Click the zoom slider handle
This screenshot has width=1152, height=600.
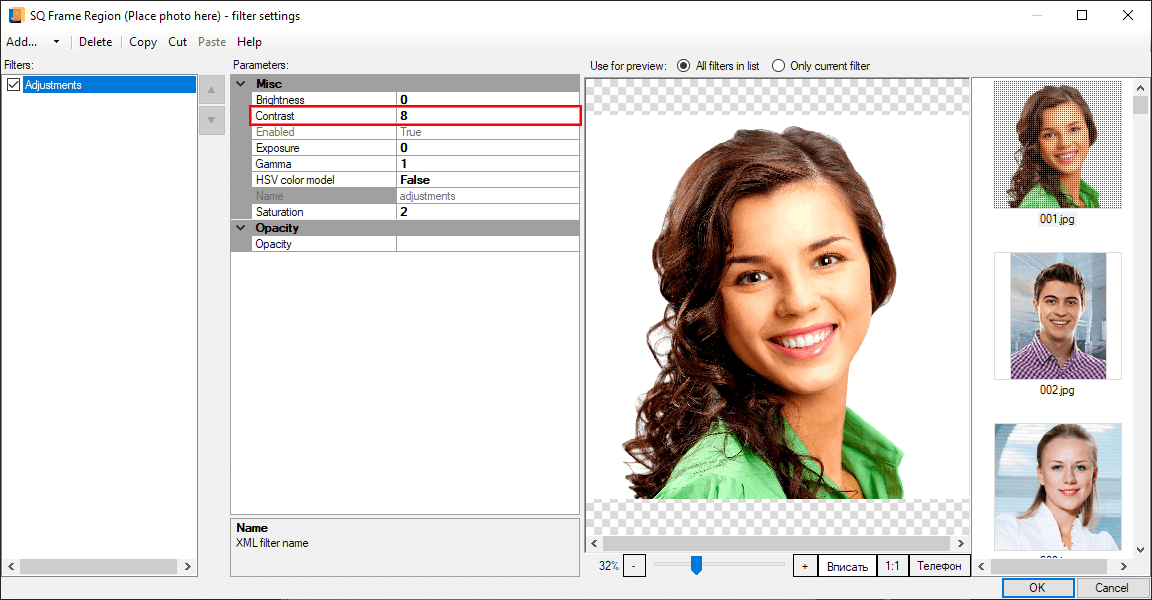coord(696,565)
